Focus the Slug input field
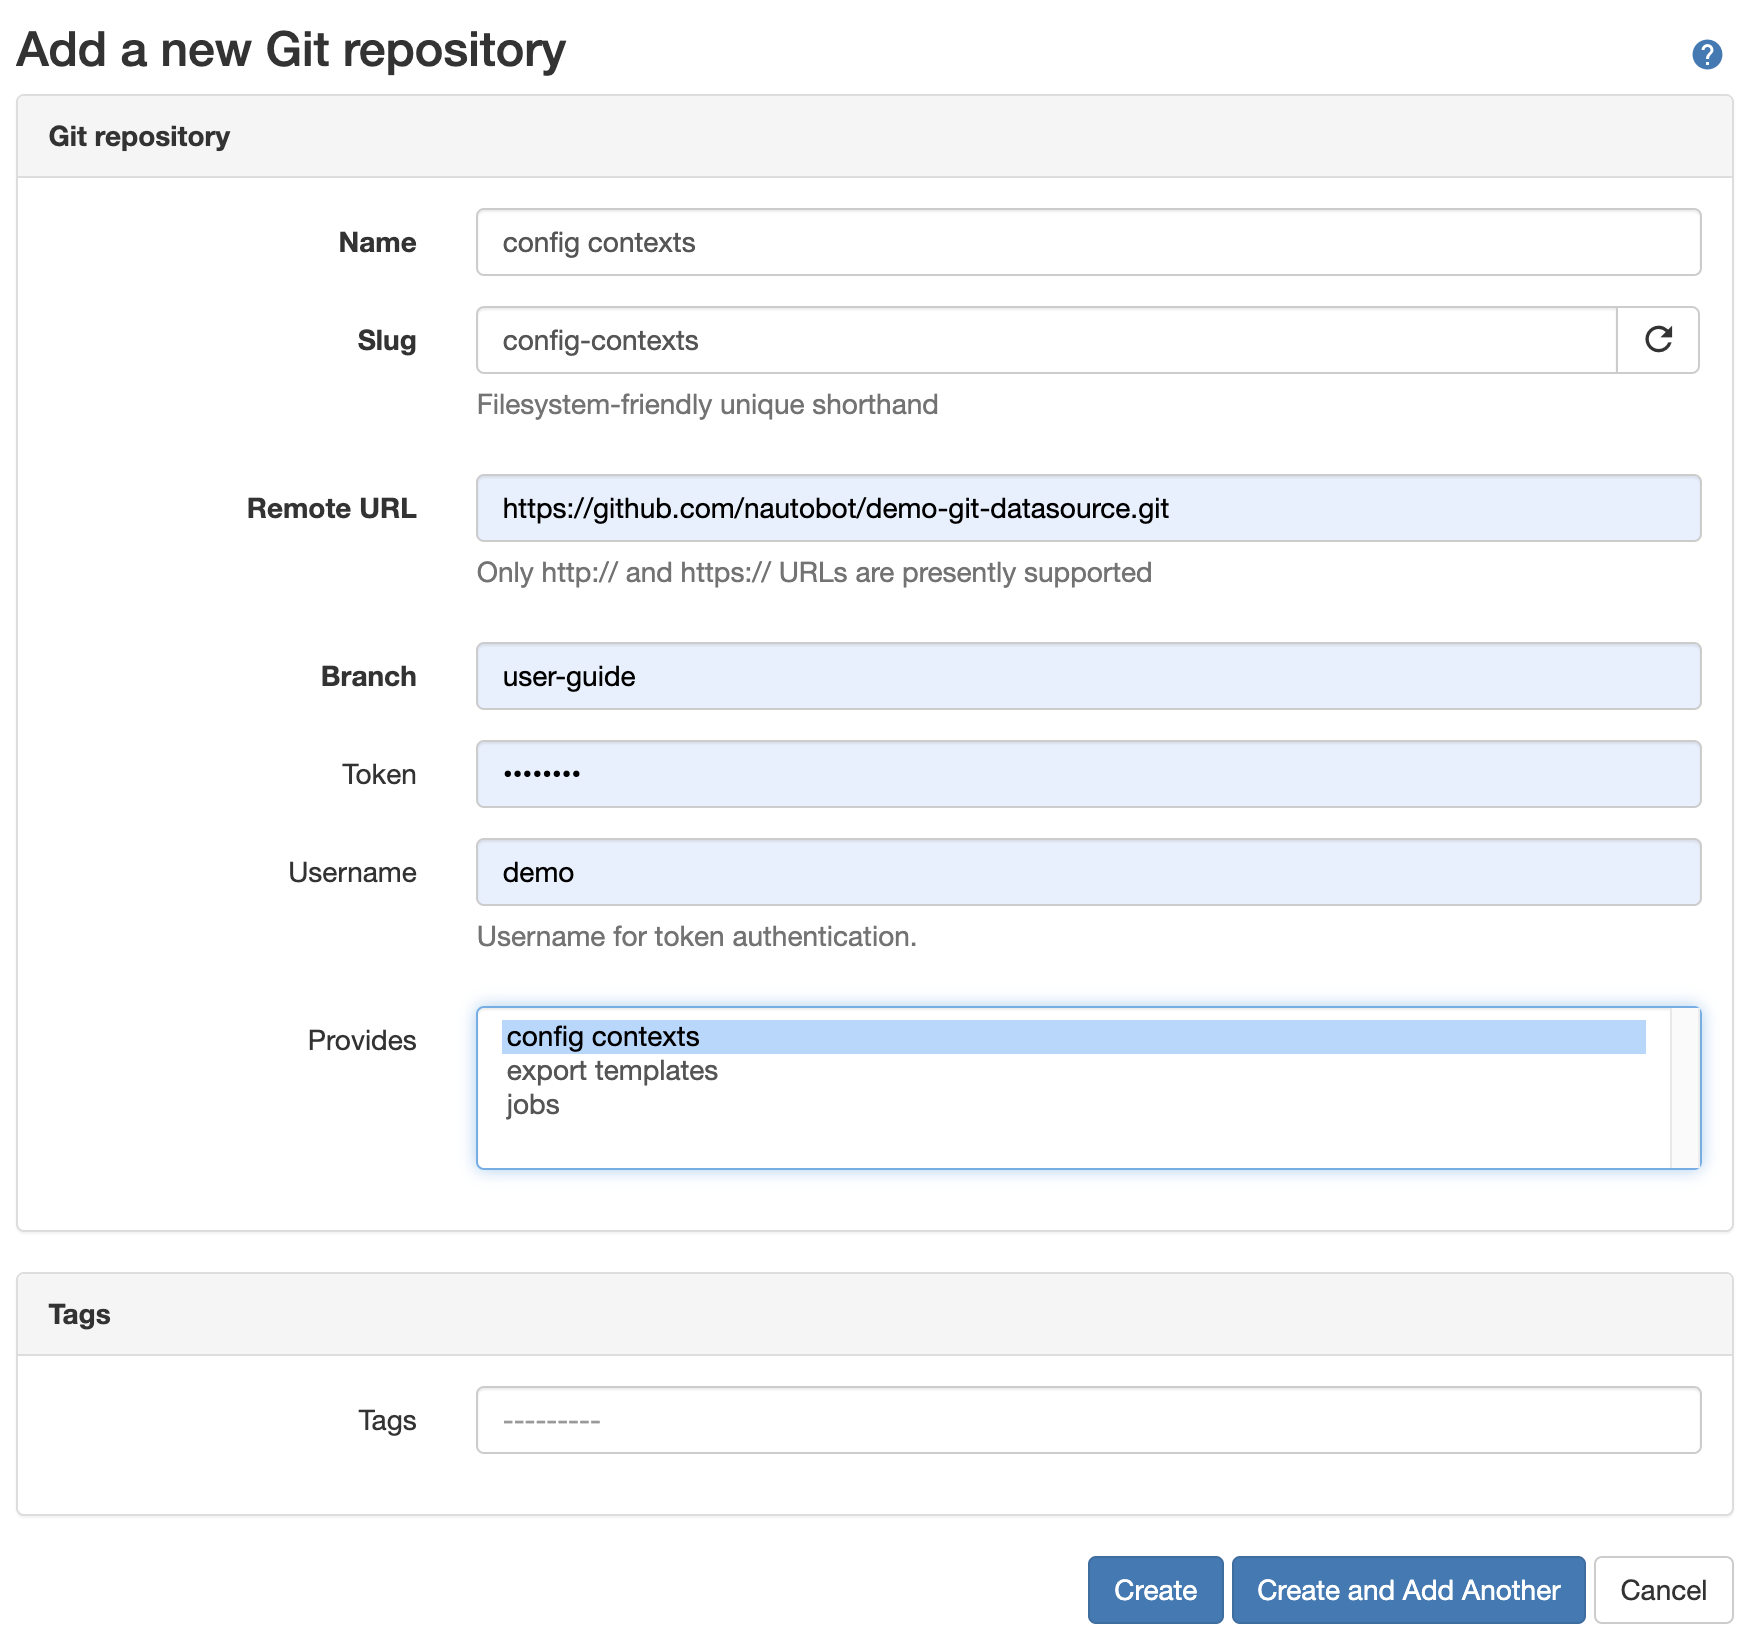Viewport: 1752px width, 1644px height. [1047, 340]
